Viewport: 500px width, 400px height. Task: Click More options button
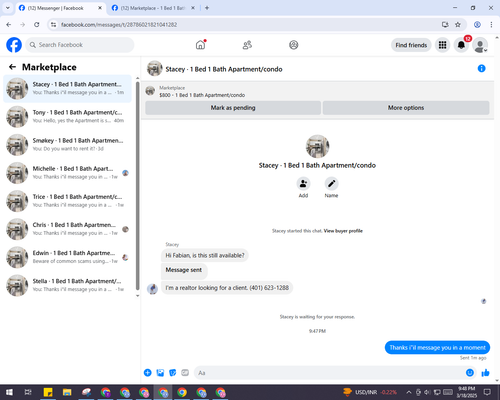406,108
